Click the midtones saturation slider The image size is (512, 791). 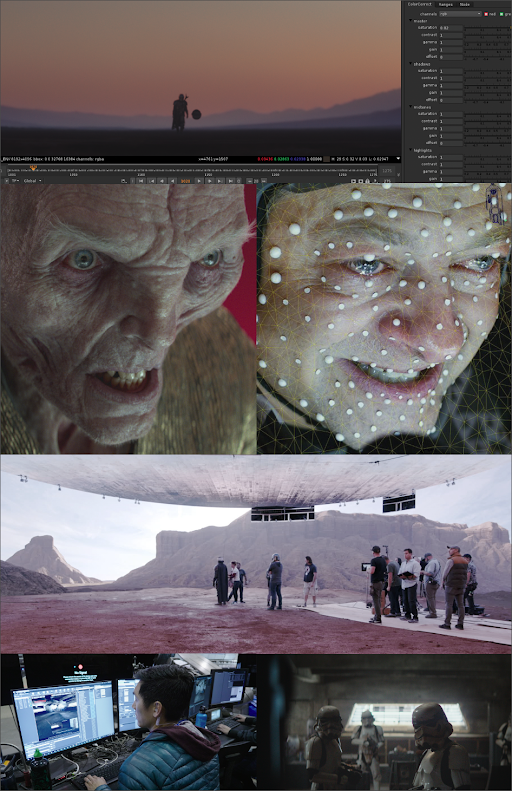488,114
